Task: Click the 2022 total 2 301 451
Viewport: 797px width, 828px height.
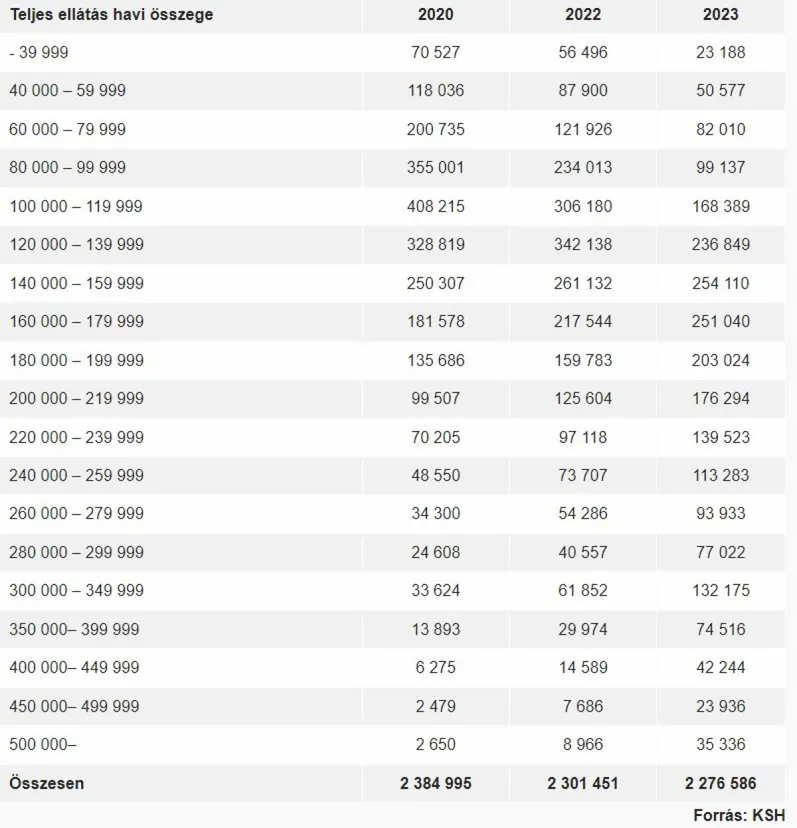Action: point(583,783)
